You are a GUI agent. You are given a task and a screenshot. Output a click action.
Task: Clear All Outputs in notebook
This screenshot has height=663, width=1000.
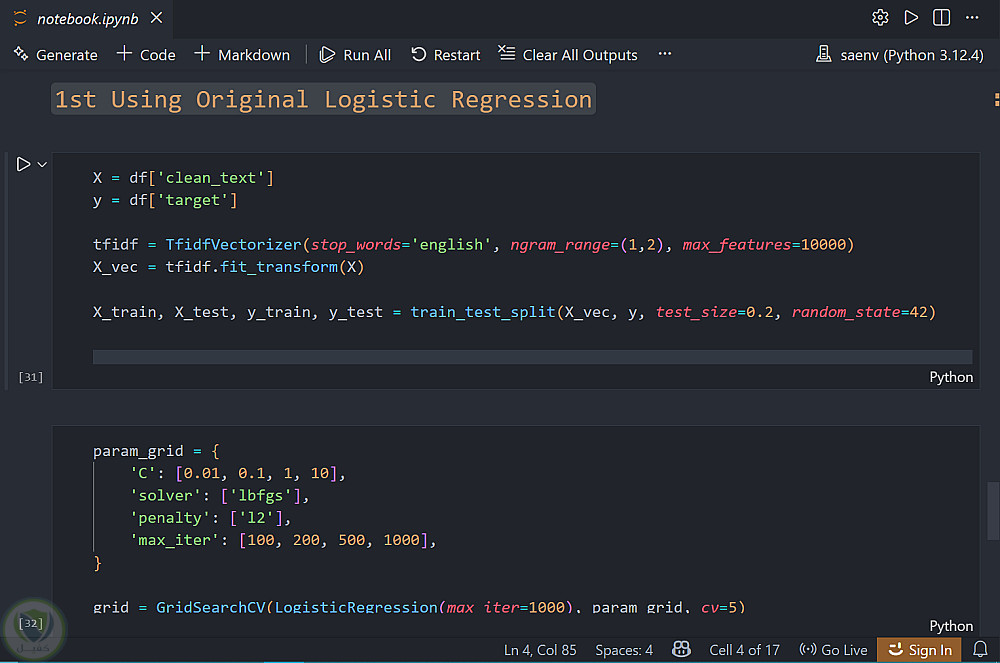pyautogui.click(x=568, y=55)
